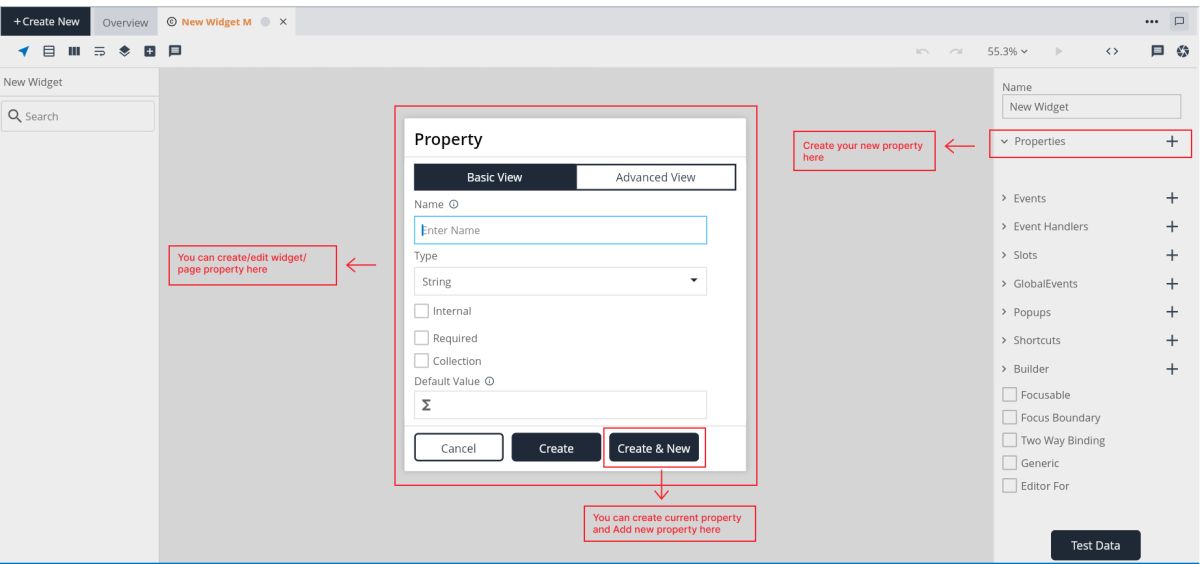
Task: Open the three-dots more menu
Action: [1151, 22]
